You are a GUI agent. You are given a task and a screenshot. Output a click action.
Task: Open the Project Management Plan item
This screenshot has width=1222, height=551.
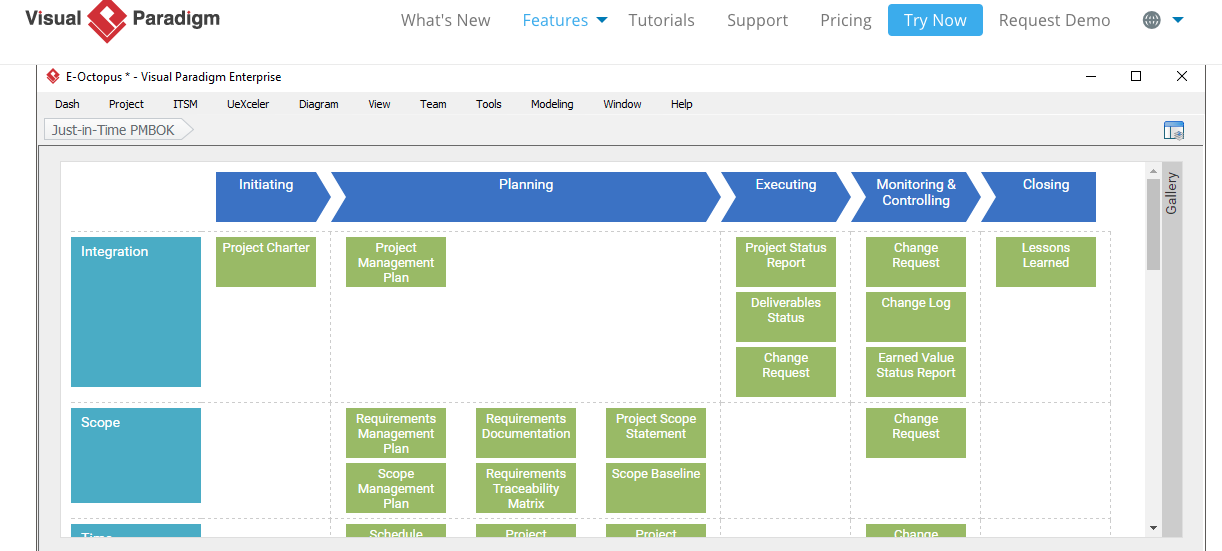coord(396,262)
